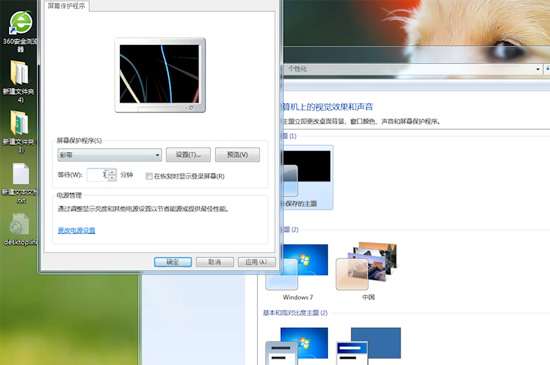Select the Windows 7 Basic theme thumbnail
The image size is (550, 365).
click(x=297, y=346)
